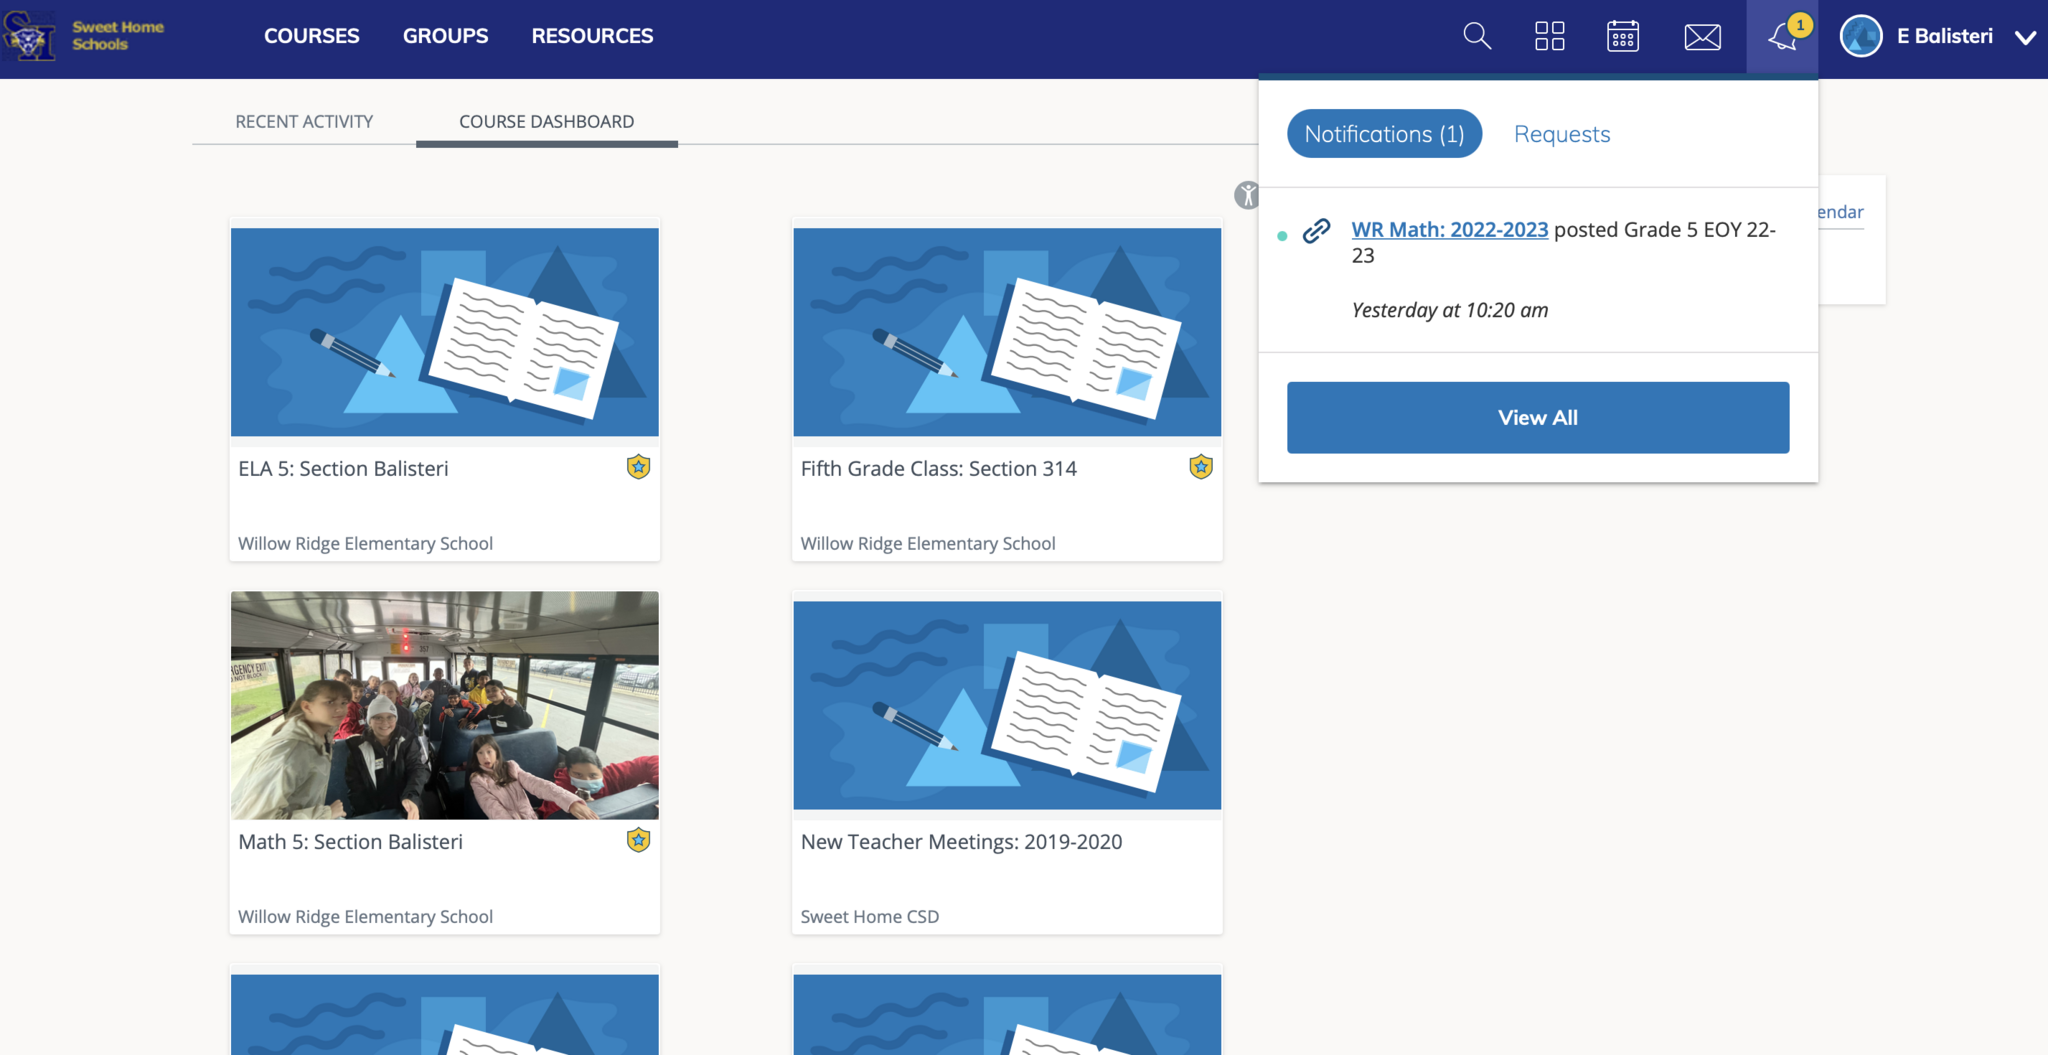Click the badge icon on Fifth Grade Class card
Image resolution: width=2048 pixels, height=1055 pixels.
coord(1200,467)
